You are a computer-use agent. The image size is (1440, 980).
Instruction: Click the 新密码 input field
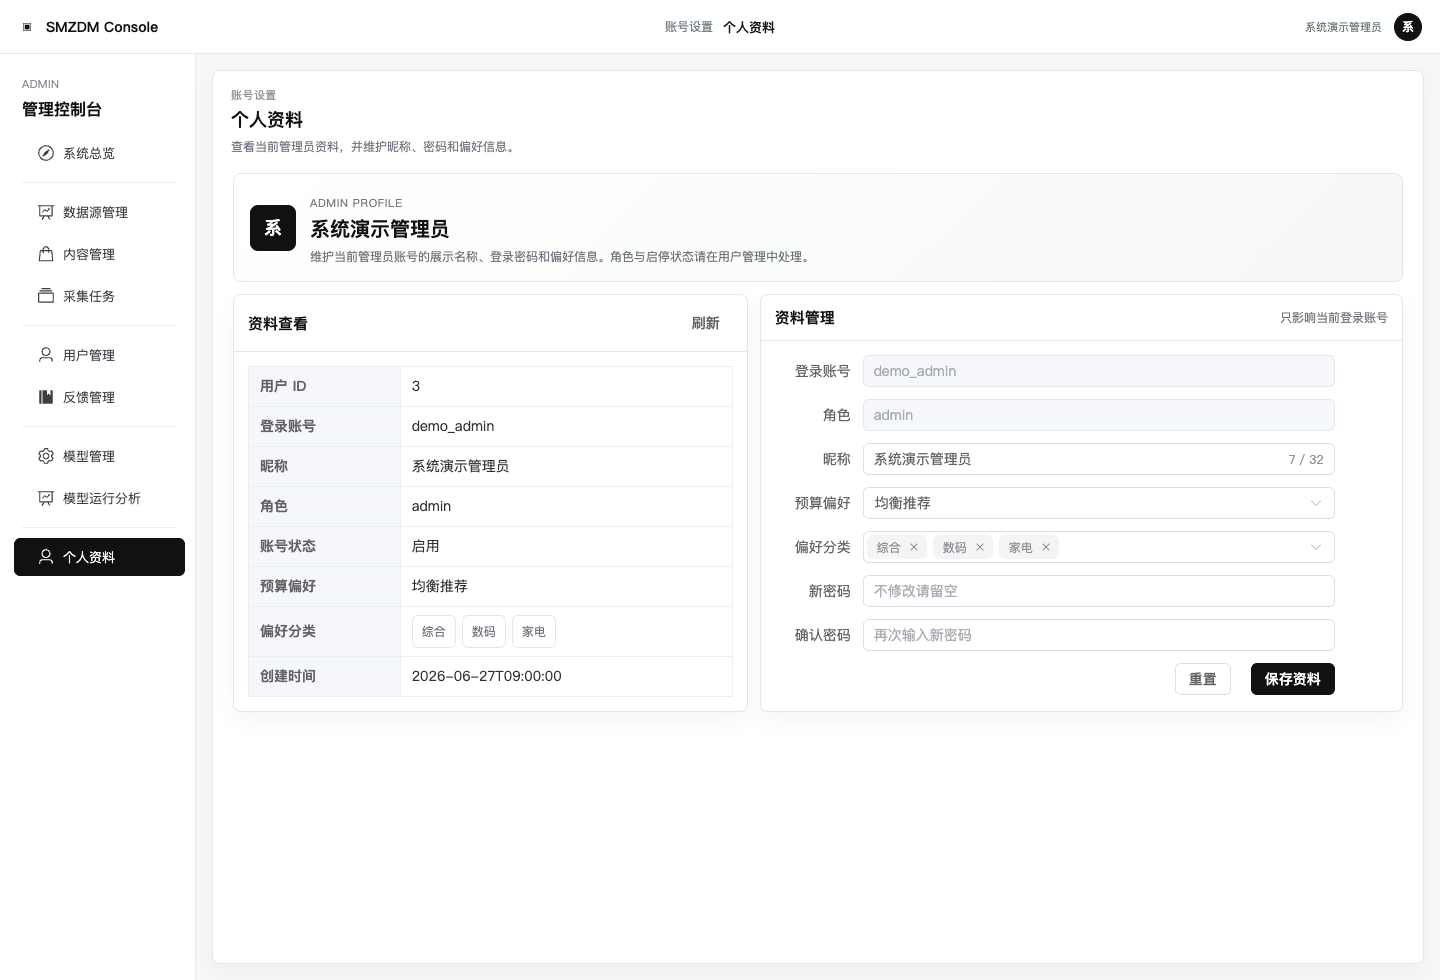coord(1098,591)
